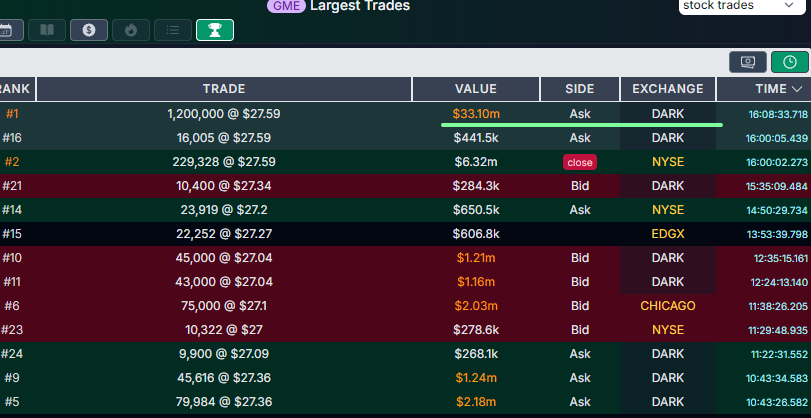Select trade 45,616 @ $27.36
The height and width of the screenshot is (418, 811).
pos(224,378)
